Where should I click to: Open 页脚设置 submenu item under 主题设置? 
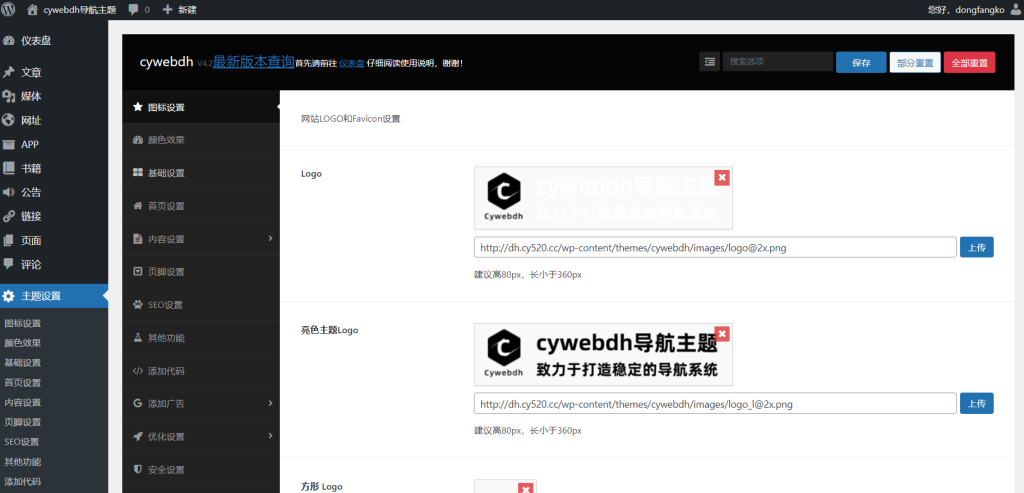(x=23, y=422)
